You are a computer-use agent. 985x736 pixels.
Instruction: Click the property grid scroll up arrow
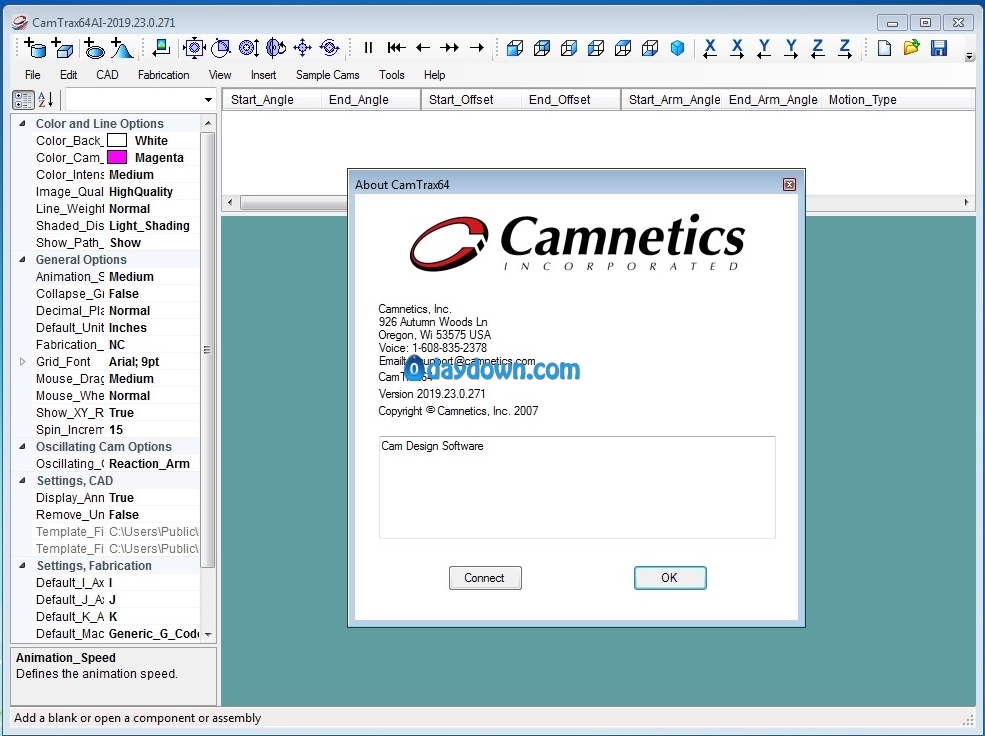point(208,123)
